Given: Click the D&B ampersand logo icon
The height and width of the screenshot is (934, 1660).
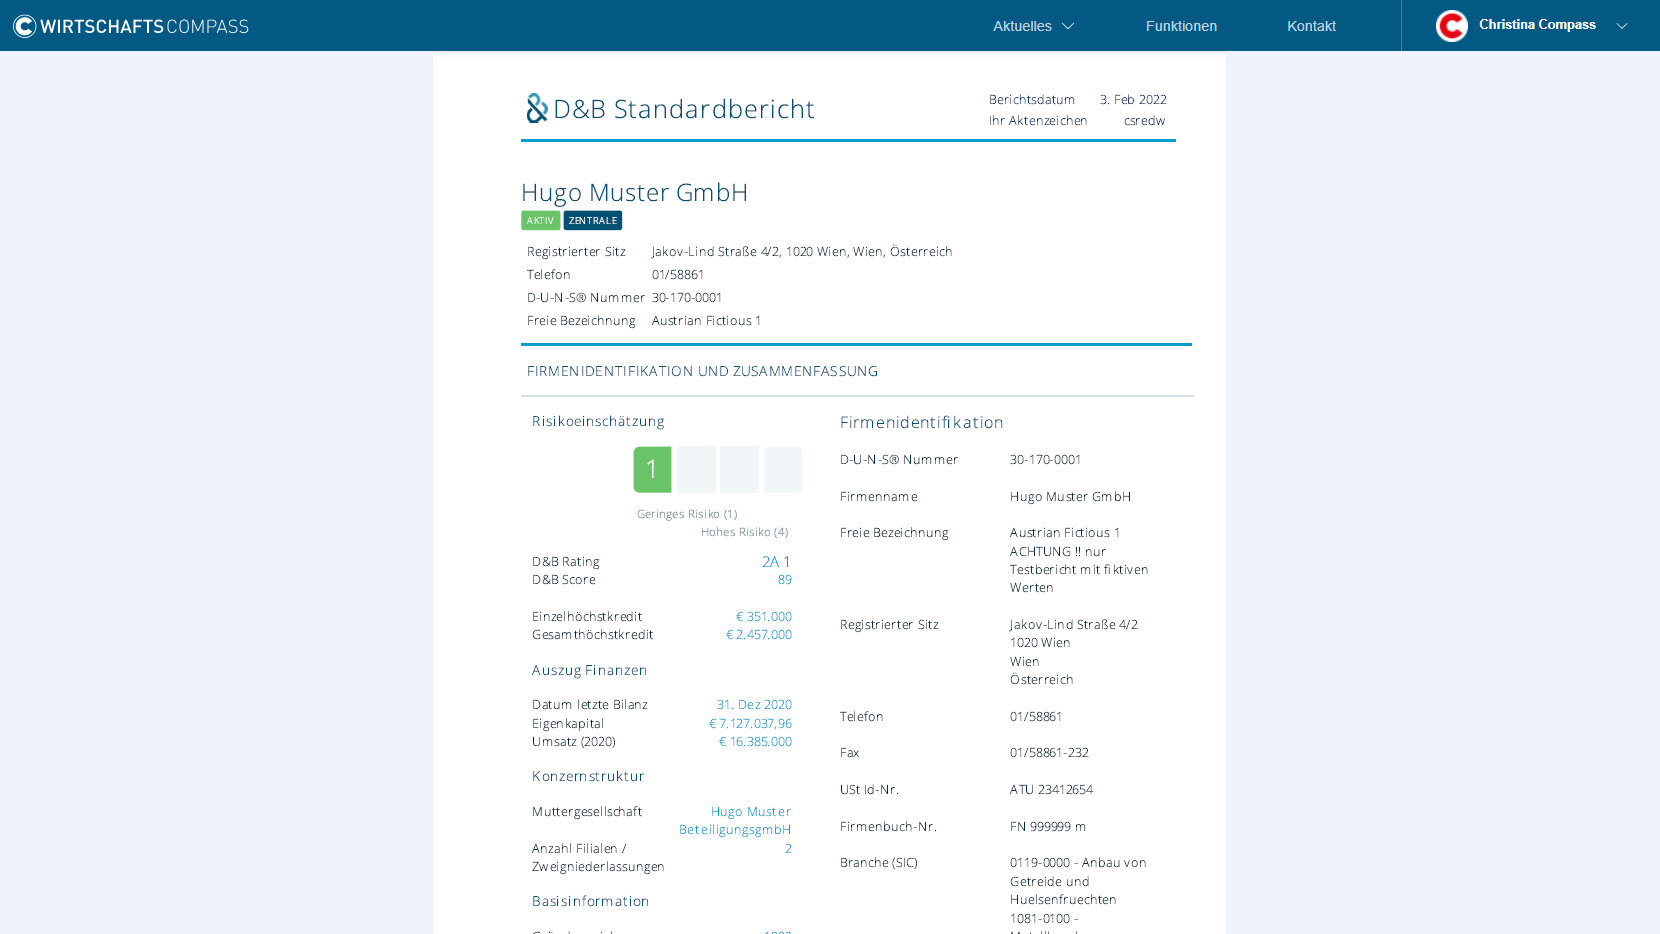Looking at the screenshot, I should 537,108.
